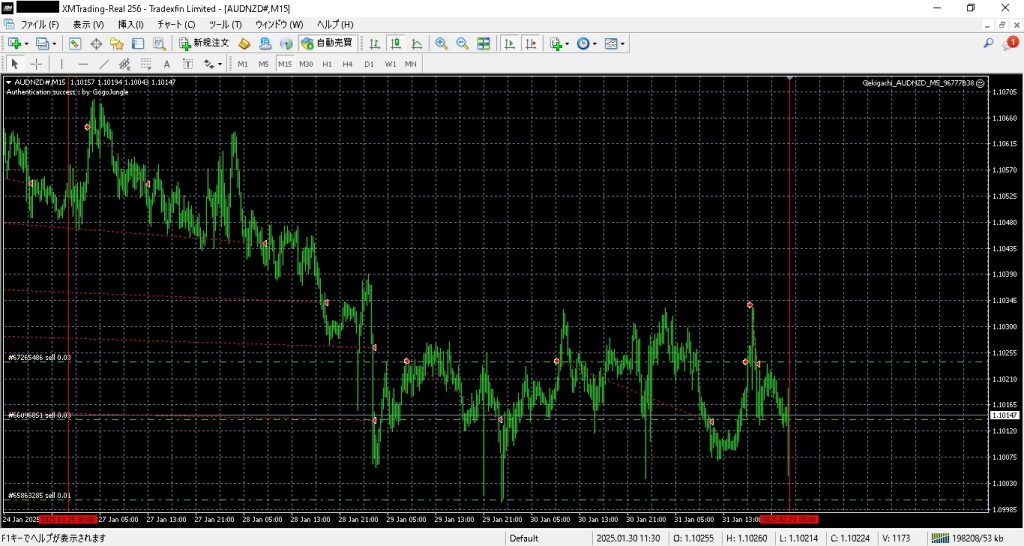Toggle the chart auto scroll button
The image size is (1024, 546).
[509, 43]
